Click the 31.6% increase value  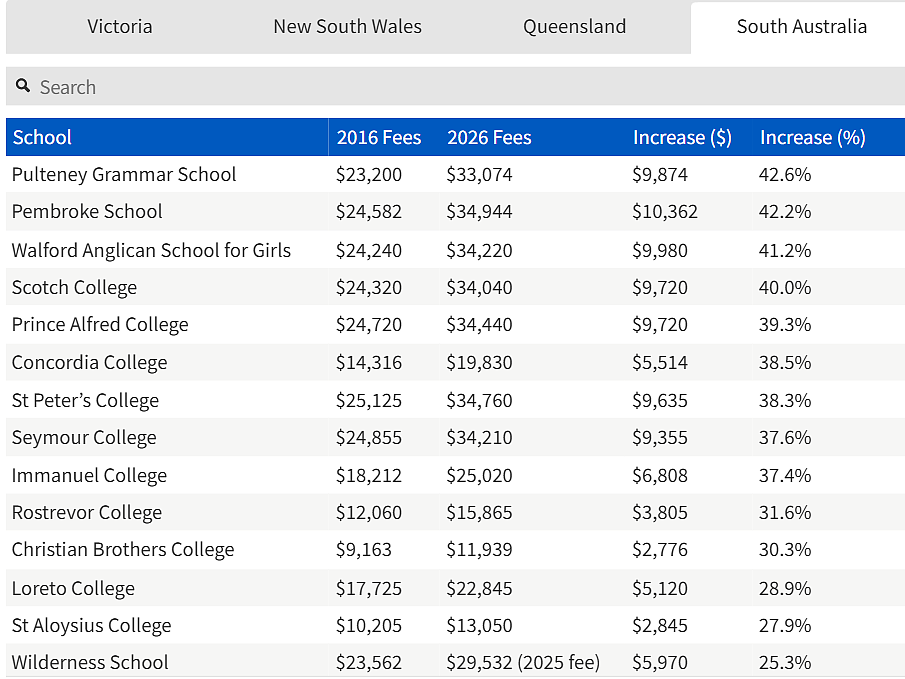tap(785, 513)
